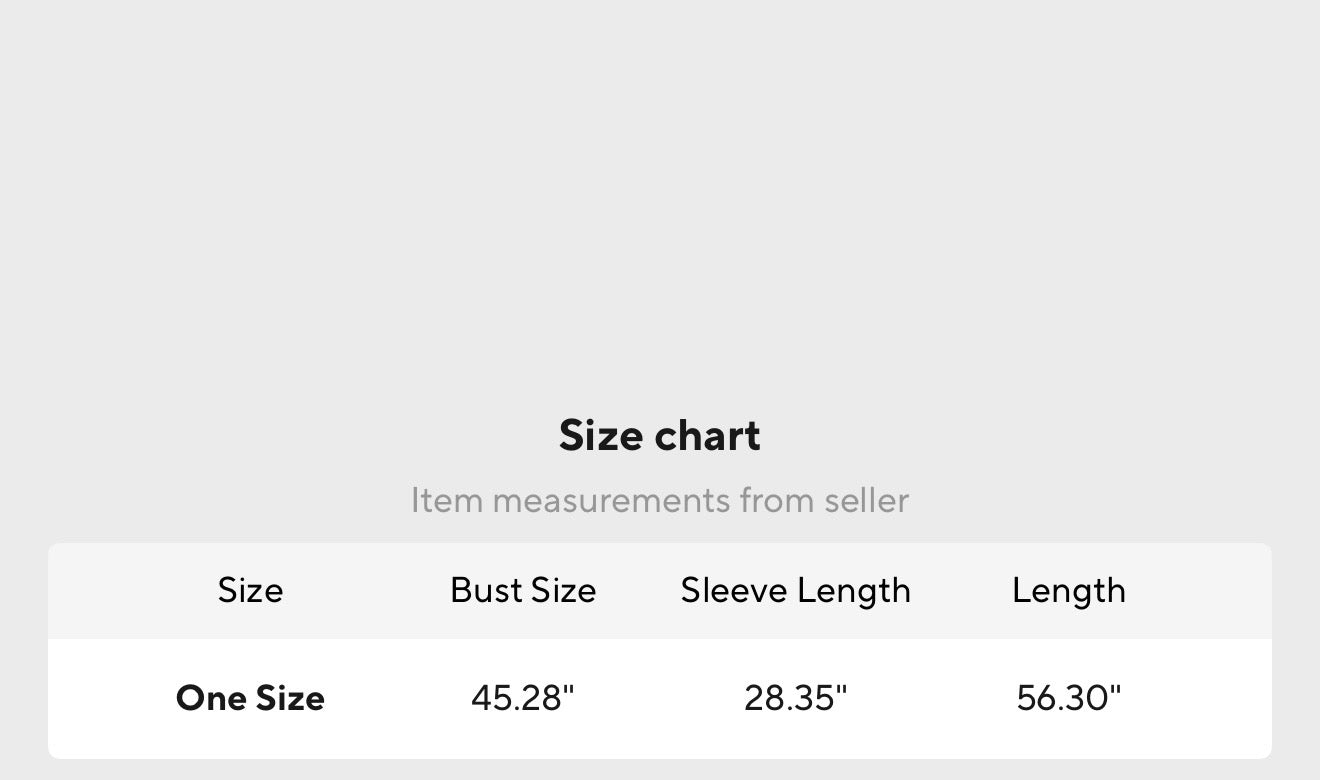Click the "Size chart" heading

click(659, 436)
